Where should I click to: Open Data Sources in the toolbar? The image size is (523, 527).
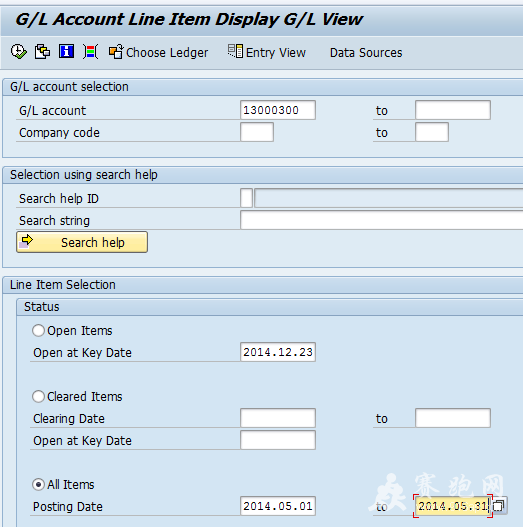pyautogui.click(x=366, y=53)
